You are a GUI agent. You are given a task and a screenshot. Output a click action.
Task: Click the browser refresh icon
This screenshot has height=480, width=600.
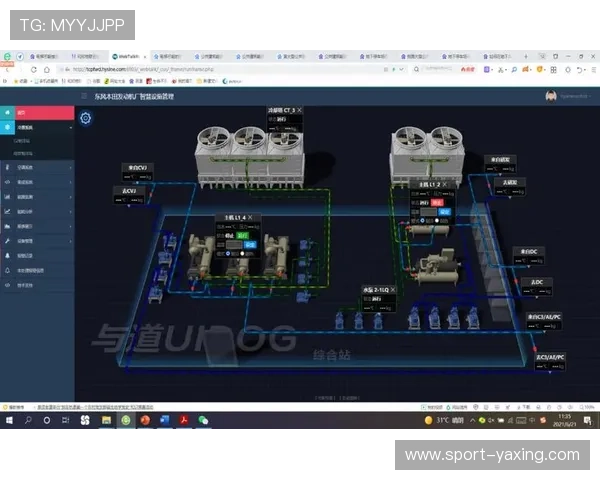click(32, 71)
